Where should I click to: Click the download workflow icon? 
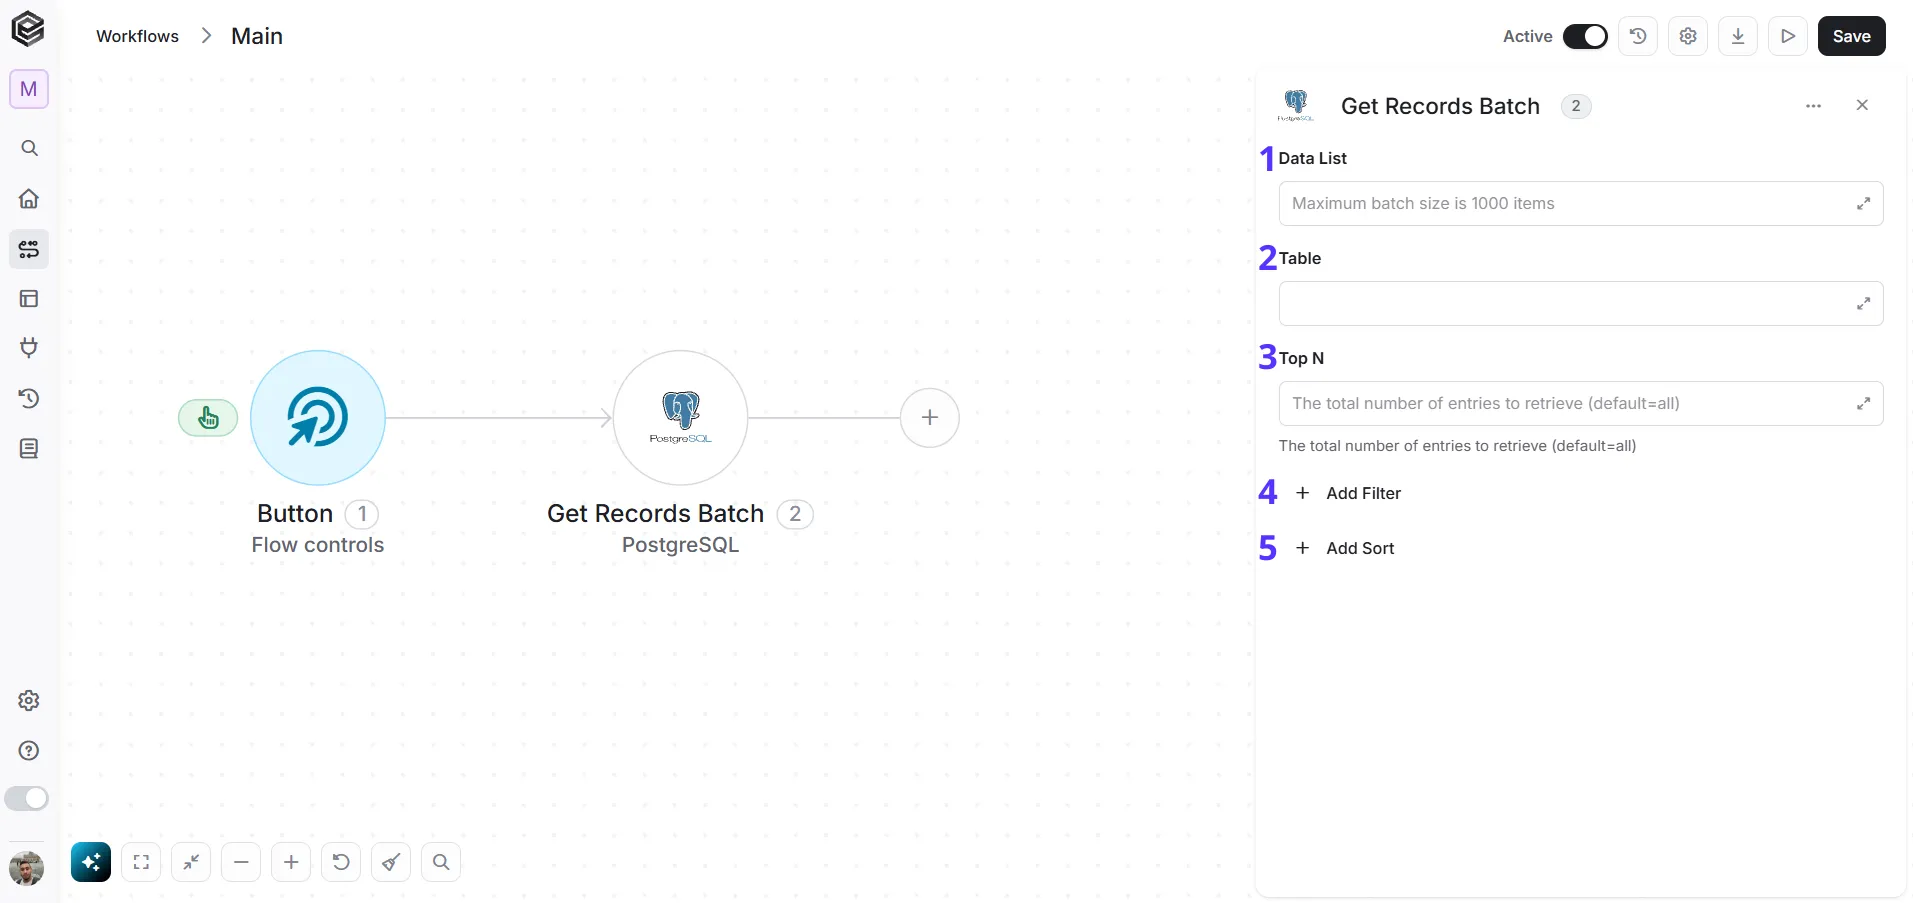coord(1738,36)
